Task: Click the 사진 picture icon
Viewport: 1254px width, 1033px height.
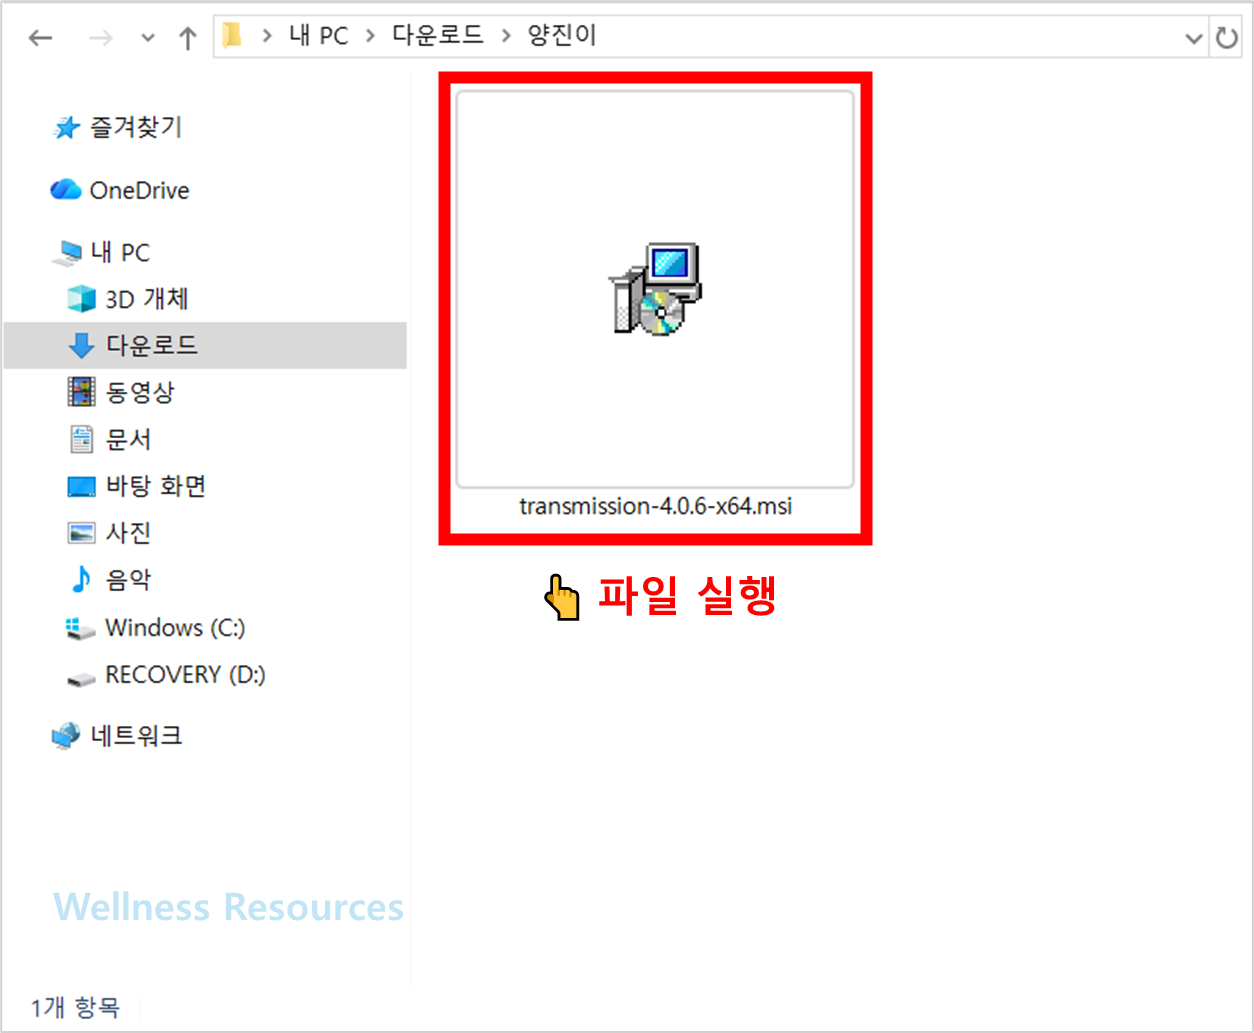Action: (x=81, y=534)
